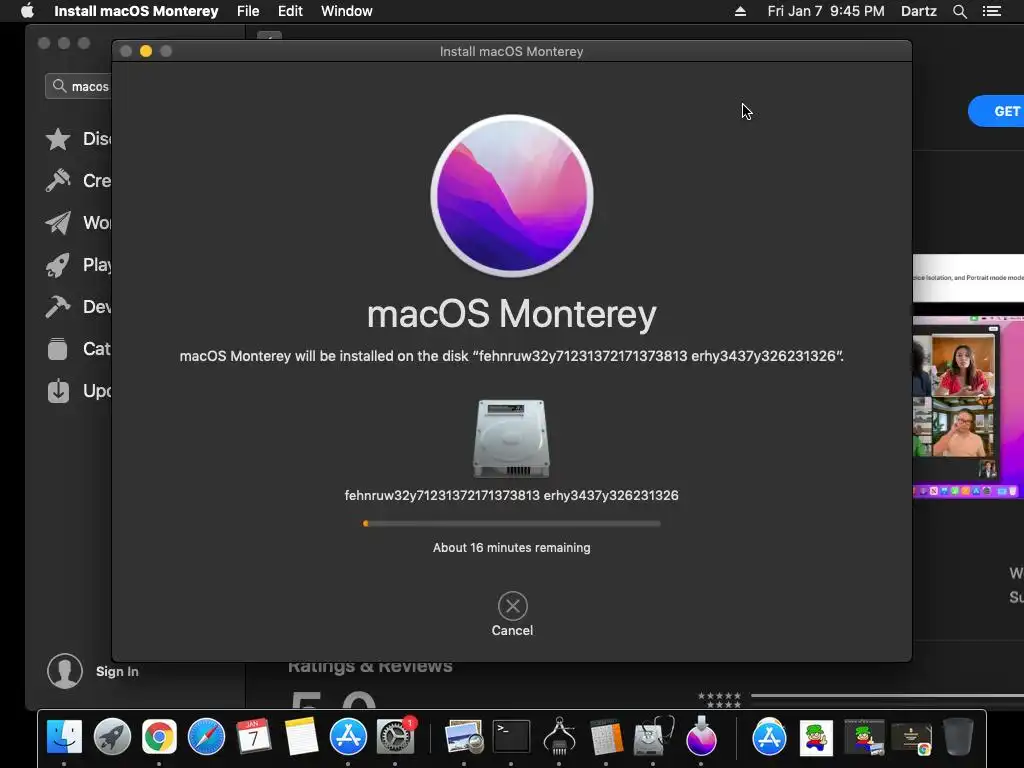Open System Information from the Dock
The width and height of the screenshot is (1024, 768).
click(x=559, y=737)
